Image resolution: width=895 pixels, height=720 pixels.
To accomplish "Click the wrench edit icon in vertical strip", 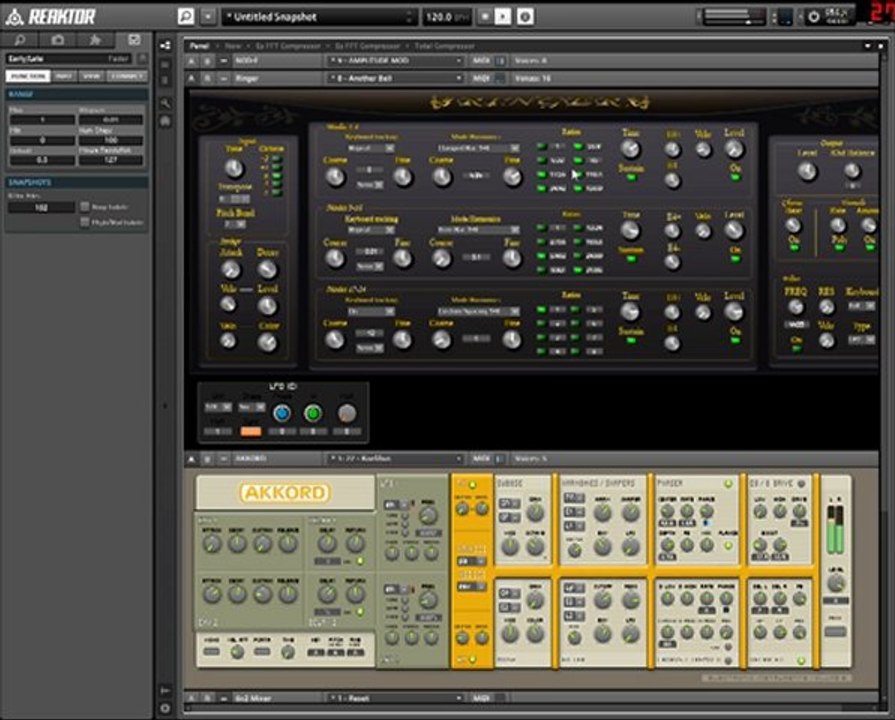I will [165, 103].
